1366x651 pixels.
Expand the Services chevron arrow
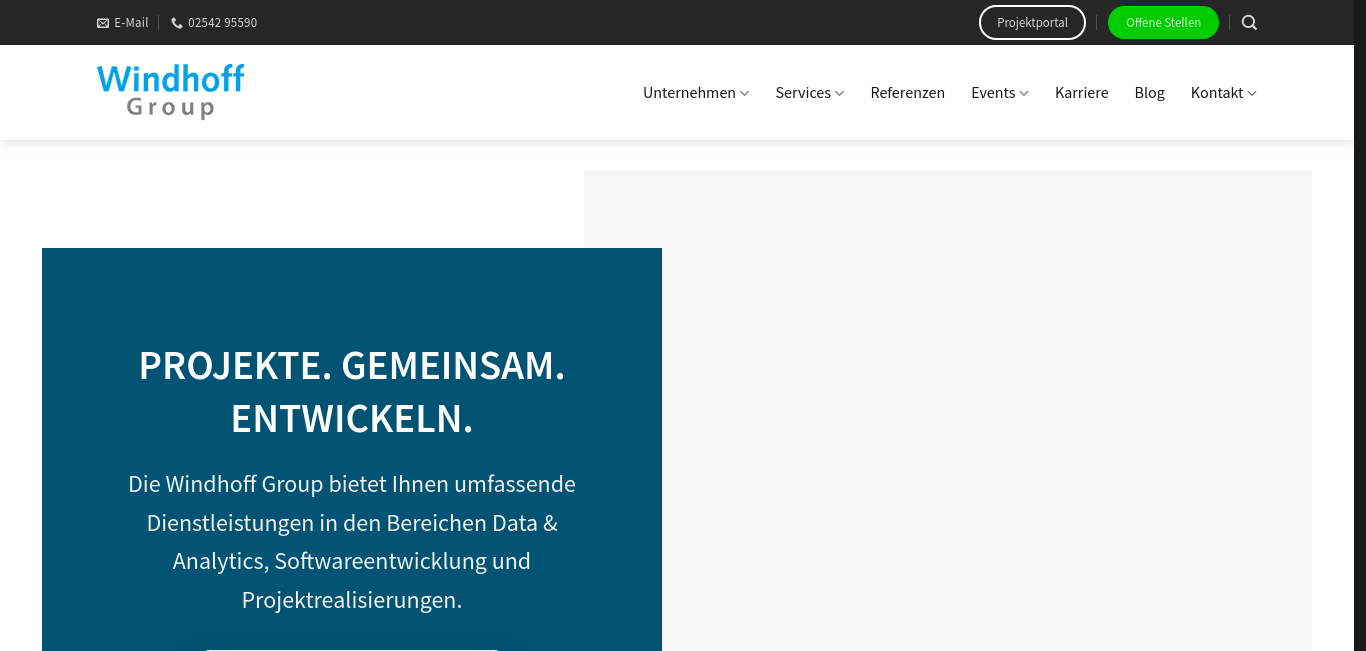click(x=840, y=93)
